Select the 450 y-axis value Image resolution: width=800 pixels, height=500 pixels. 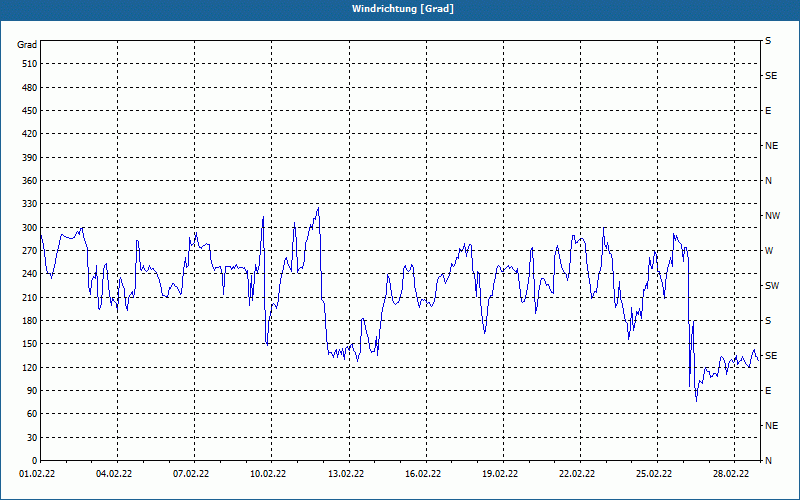coord(29,111)
